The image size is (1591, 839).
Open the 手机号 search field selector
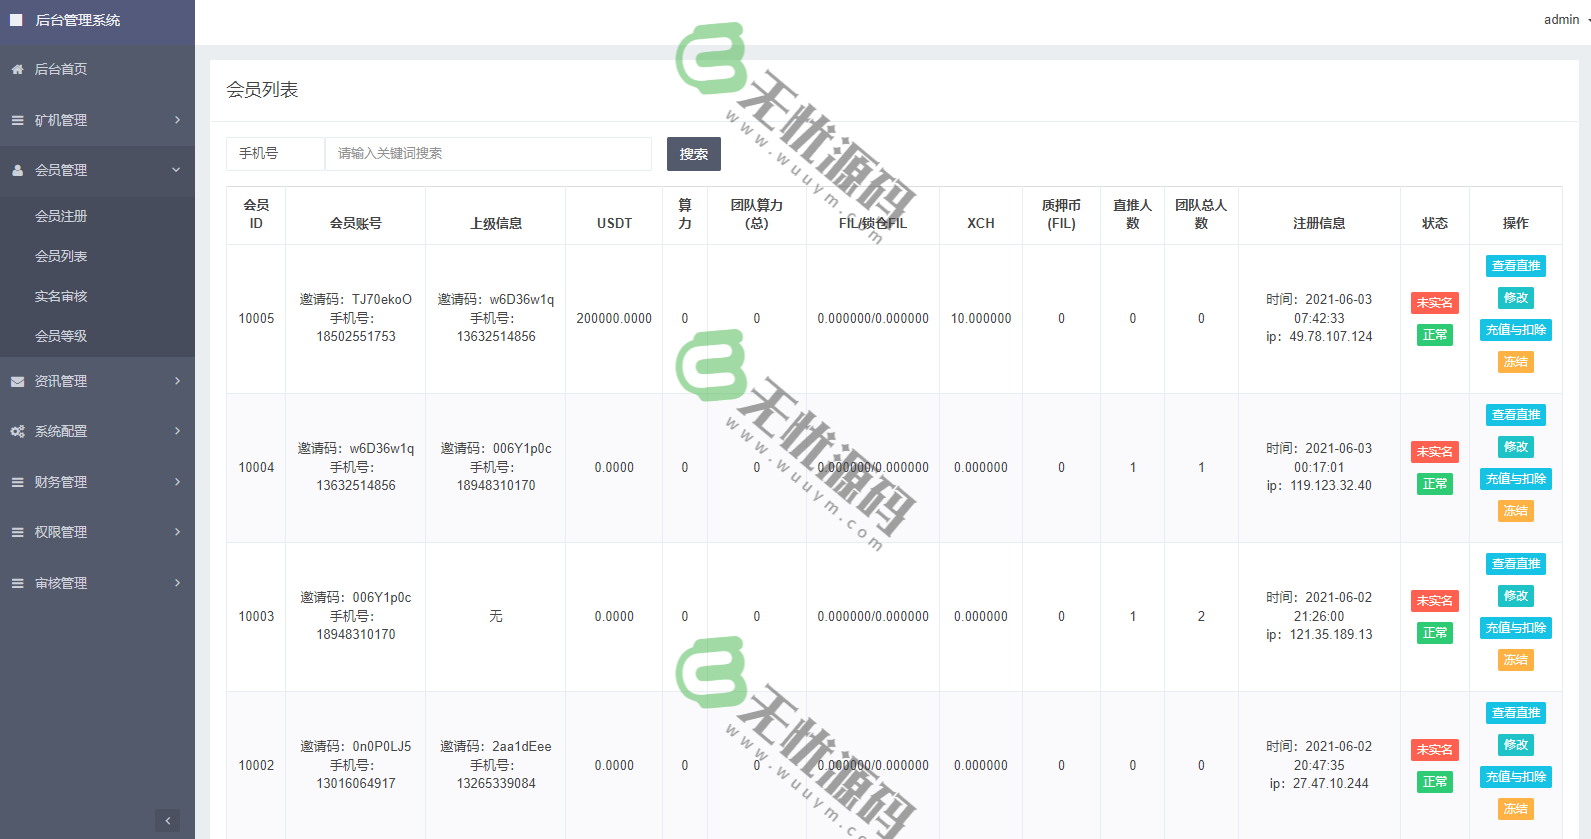coord(275,153)
